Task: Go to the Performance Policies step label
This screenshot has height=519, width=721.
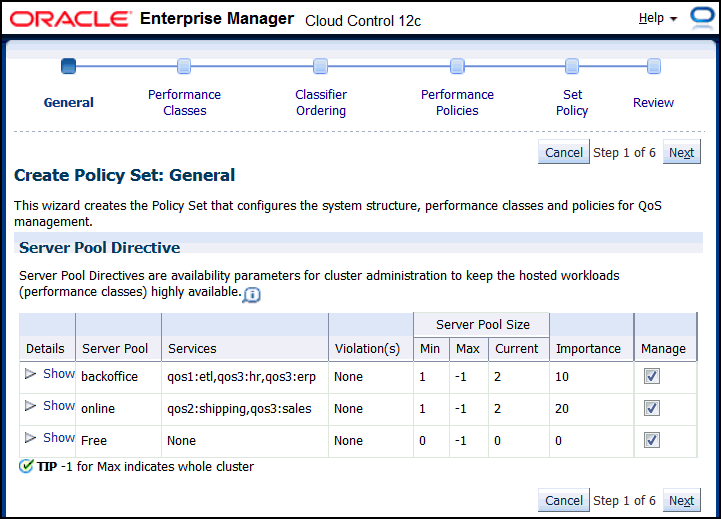Action: 458,103
